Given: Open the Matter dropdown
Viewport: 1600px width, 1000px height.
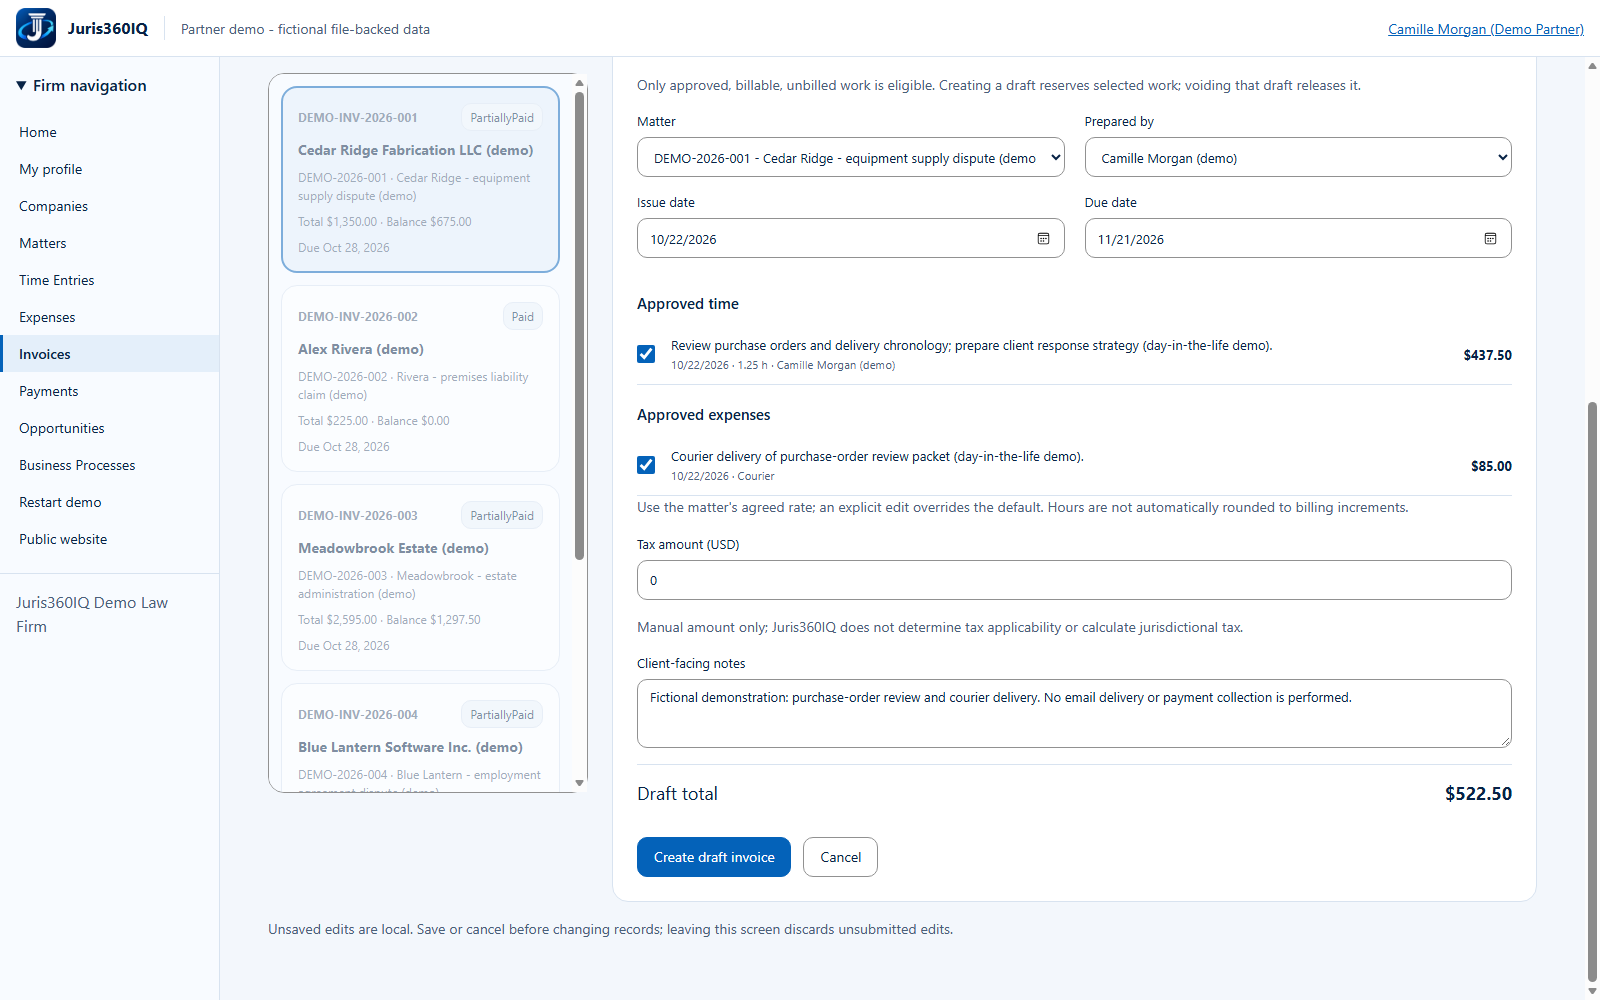Looking at the screenshot, I should tap(850, 158).
